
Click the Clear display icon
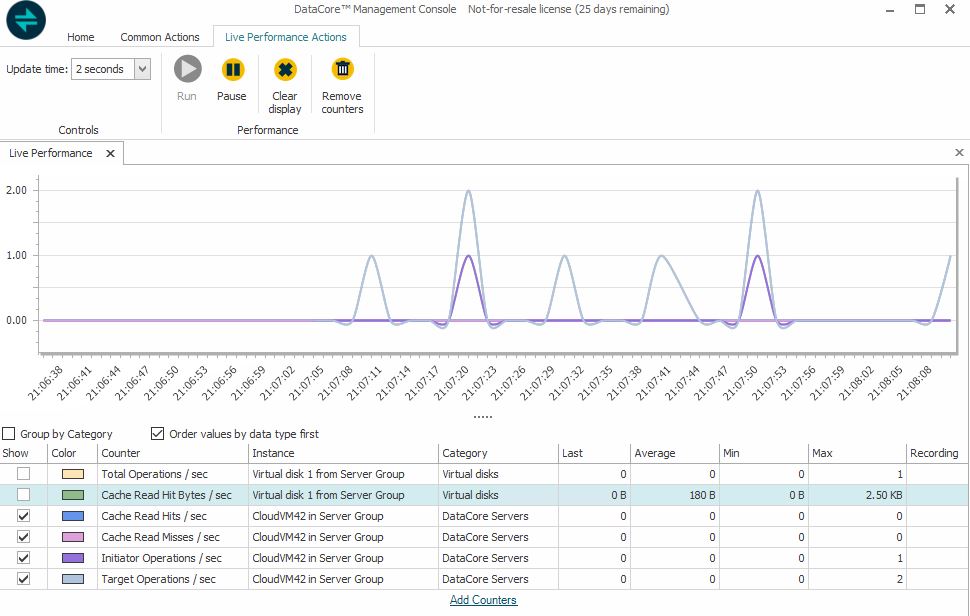[285, 70]
